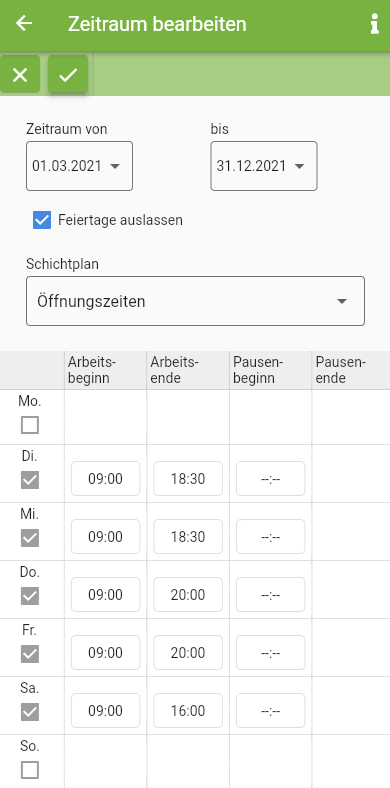This screenshot has height=788, width=390.
Task: Open the bis date dropdown 31.12.2021
Action: pos(264,166)
